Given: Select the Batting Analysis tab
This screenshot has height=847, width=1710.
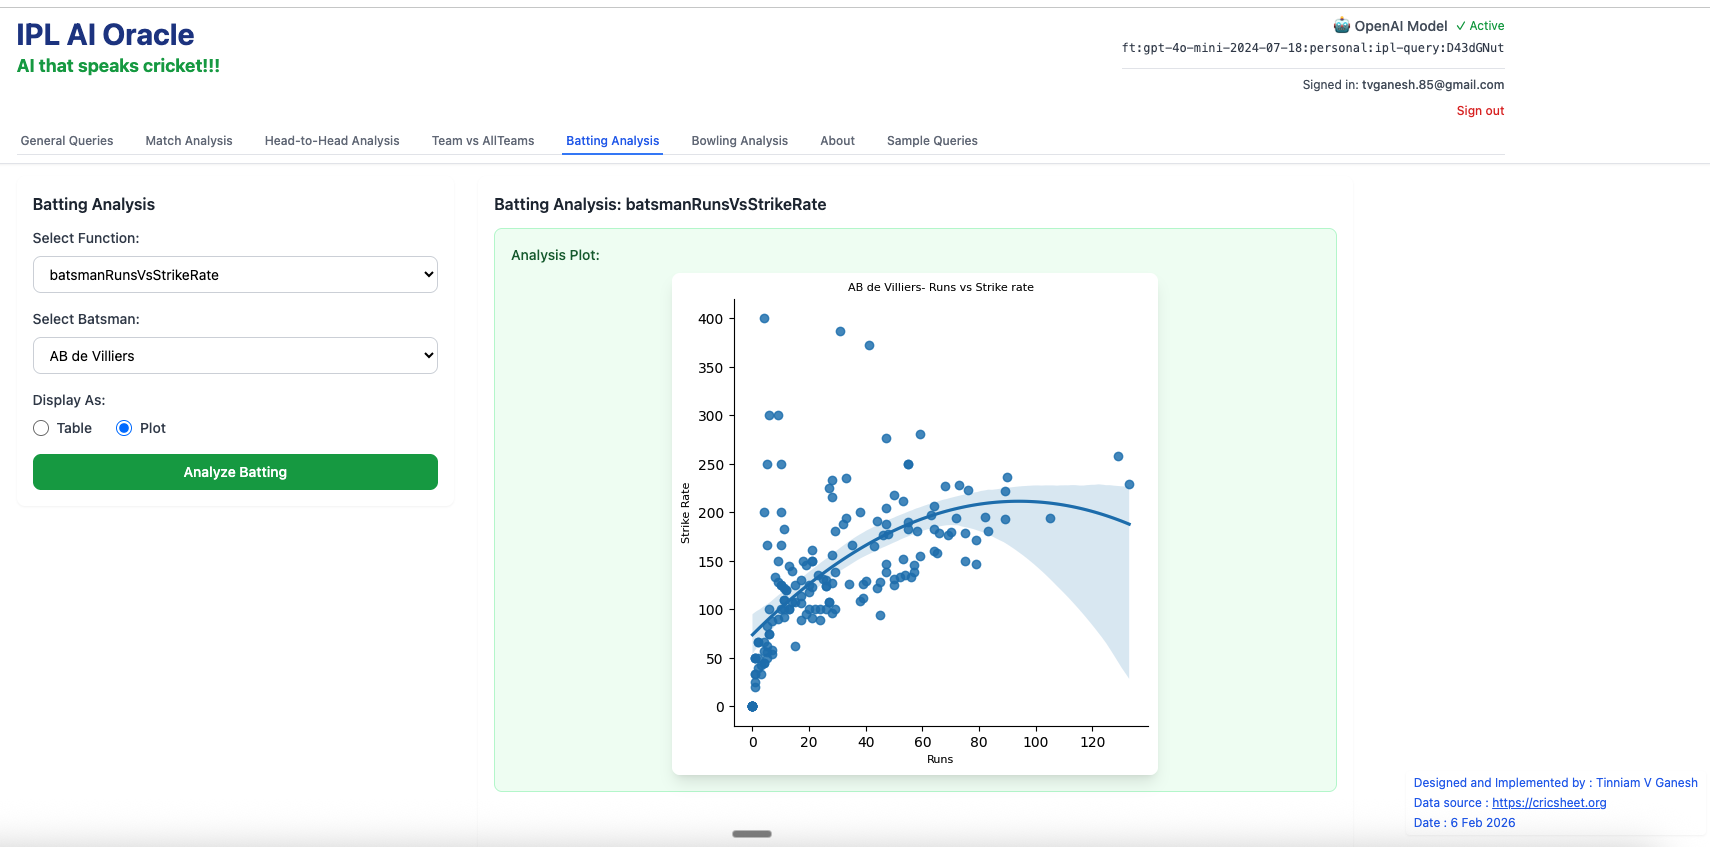Looking at the screenshot, I should tap(612, 141).
